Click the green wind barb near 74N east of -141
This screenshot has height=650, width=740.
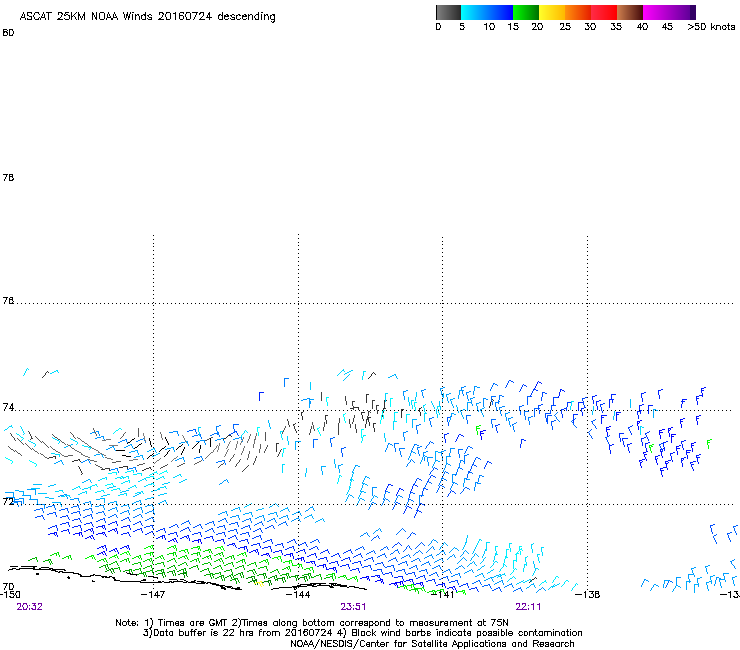[478, 430]
